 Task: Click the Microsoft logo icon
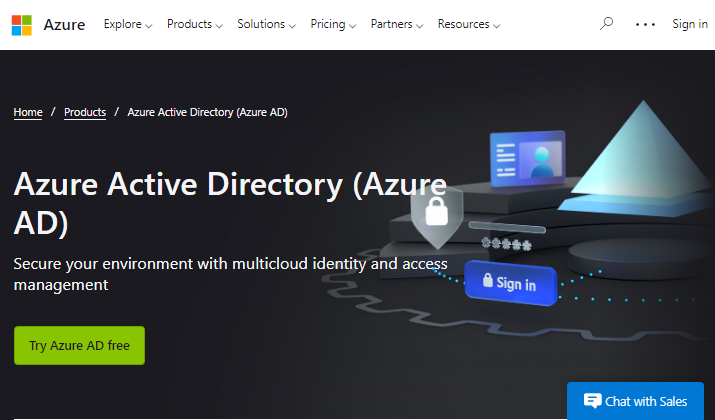21,25
